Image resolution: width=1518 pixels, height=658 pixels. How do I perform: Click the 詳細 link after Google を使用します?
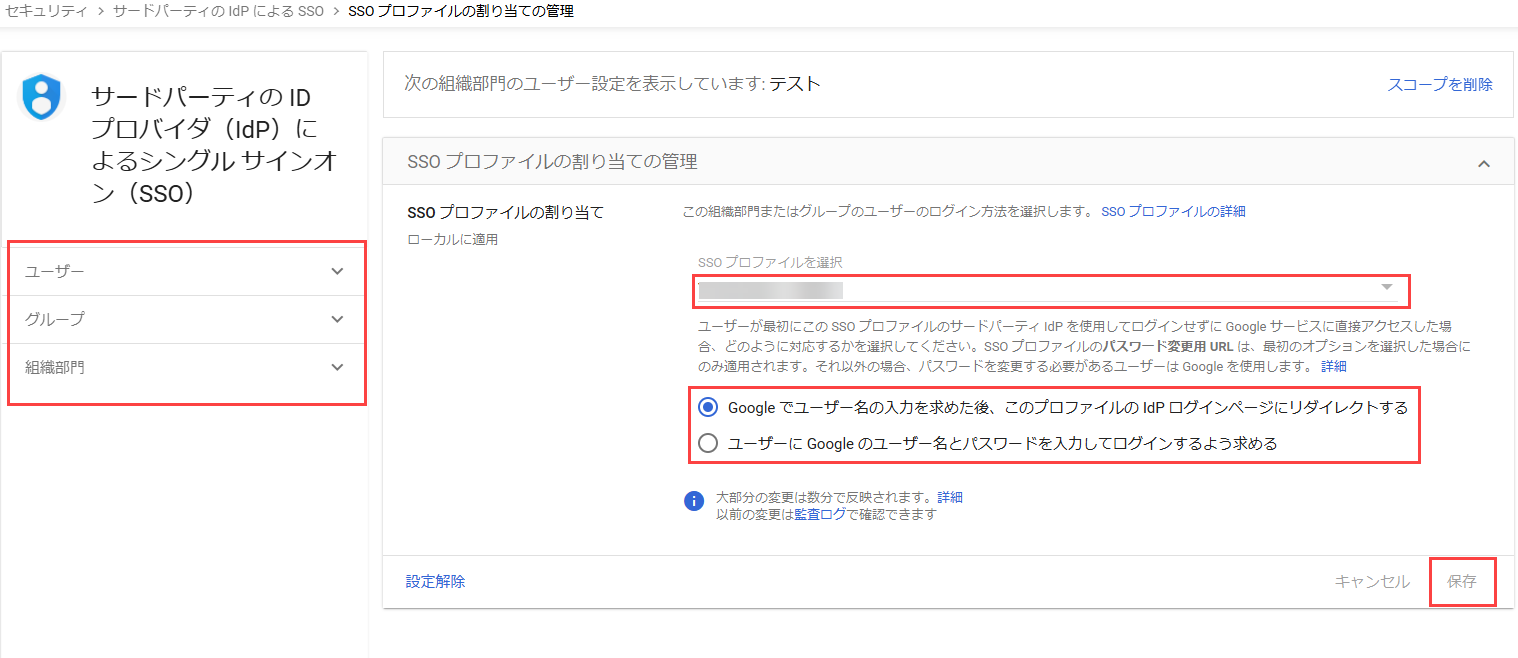tap(1334, 366)
